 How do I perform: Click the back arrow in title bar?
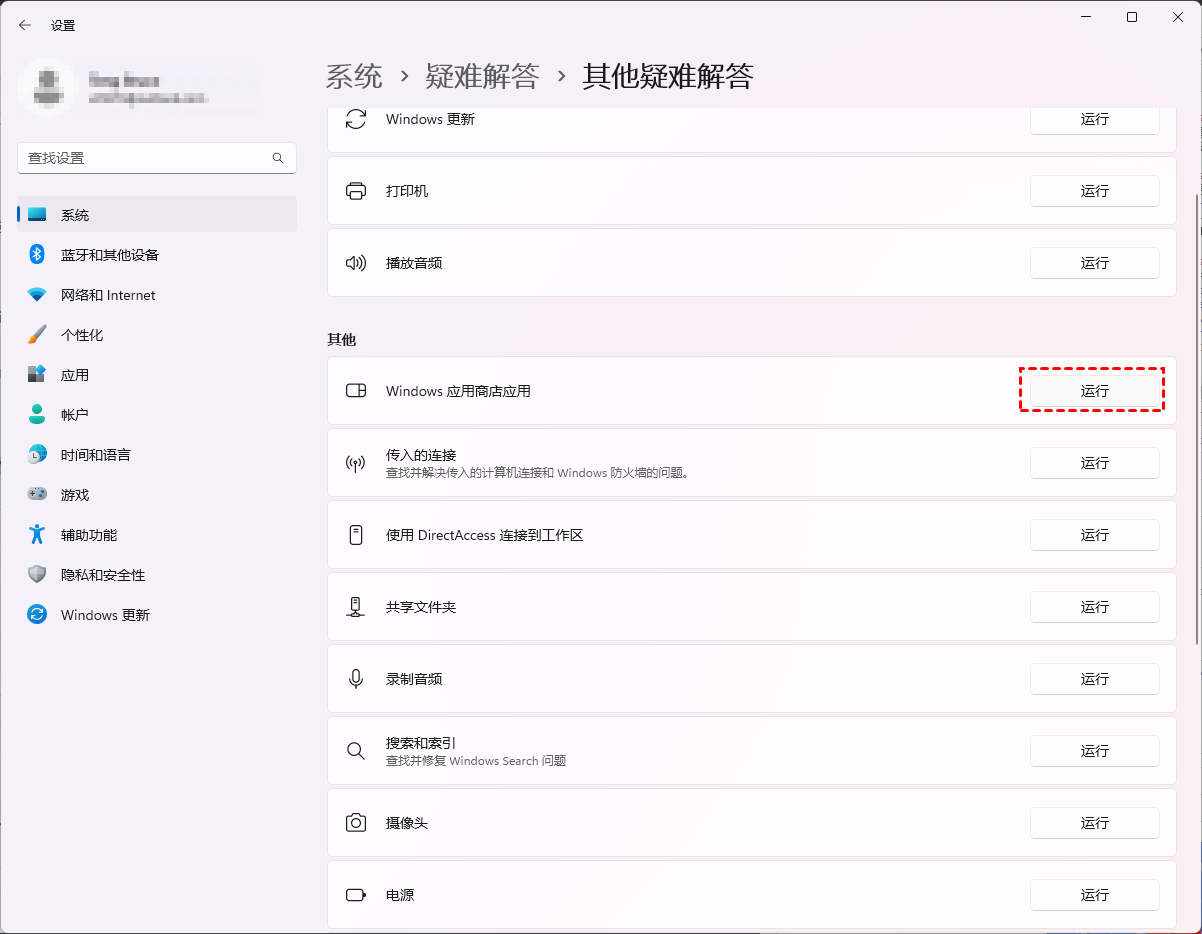25,25
